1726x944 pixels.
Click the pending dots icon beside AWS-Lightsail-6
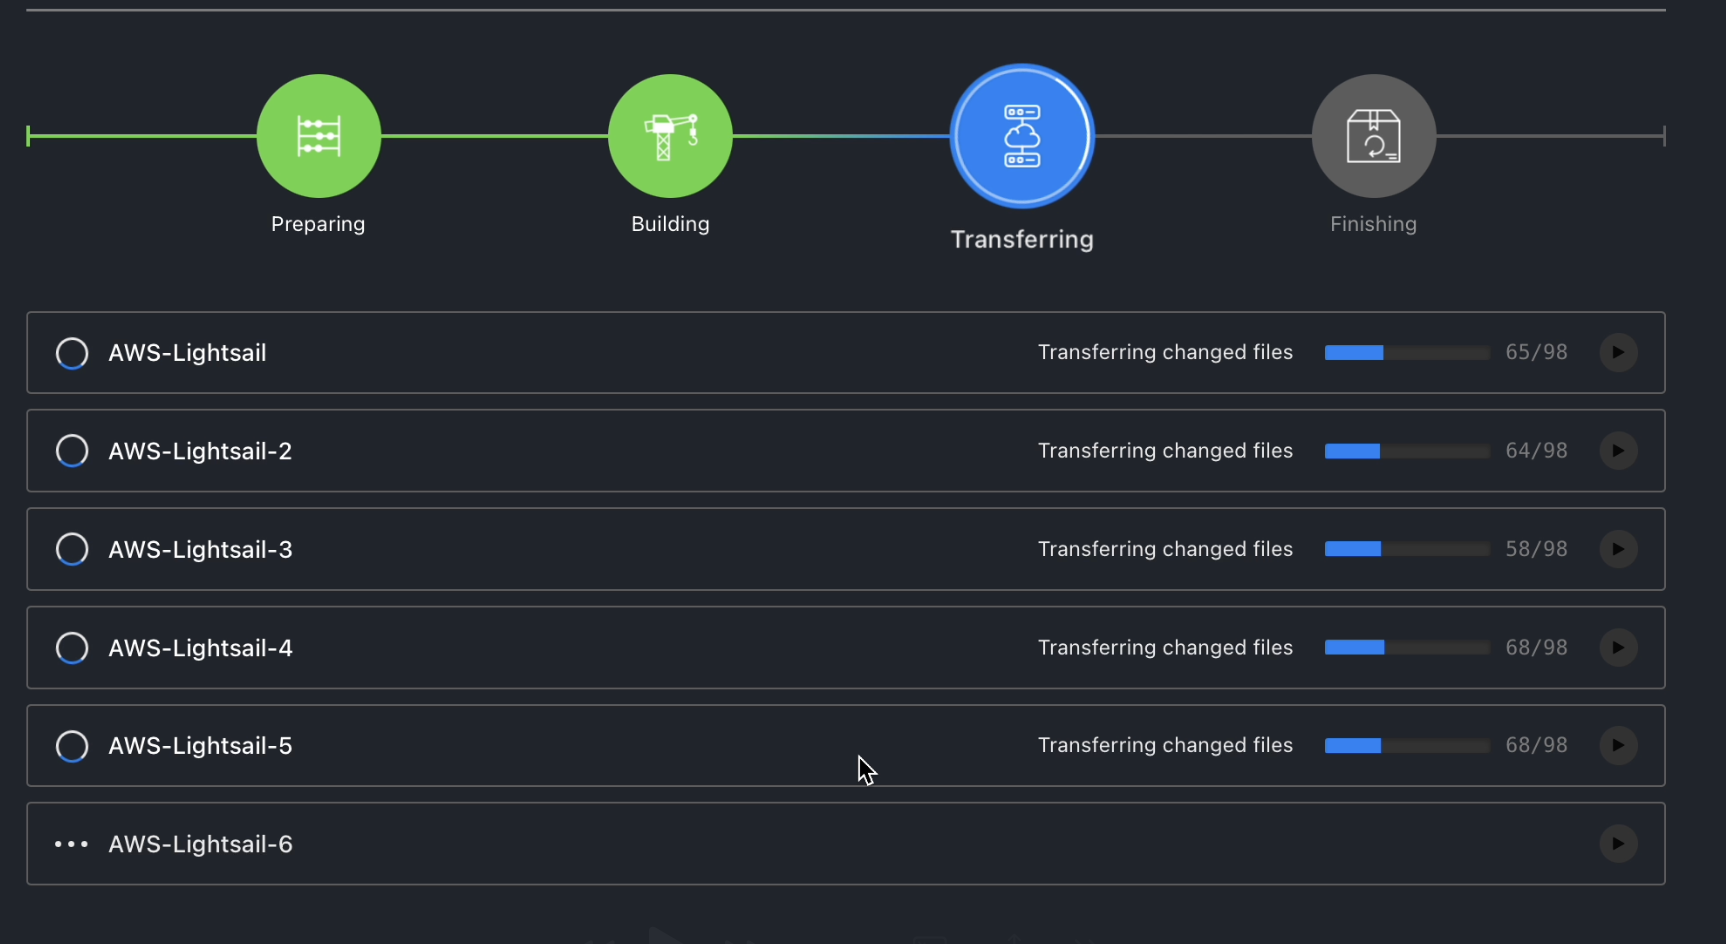[71, 844]
